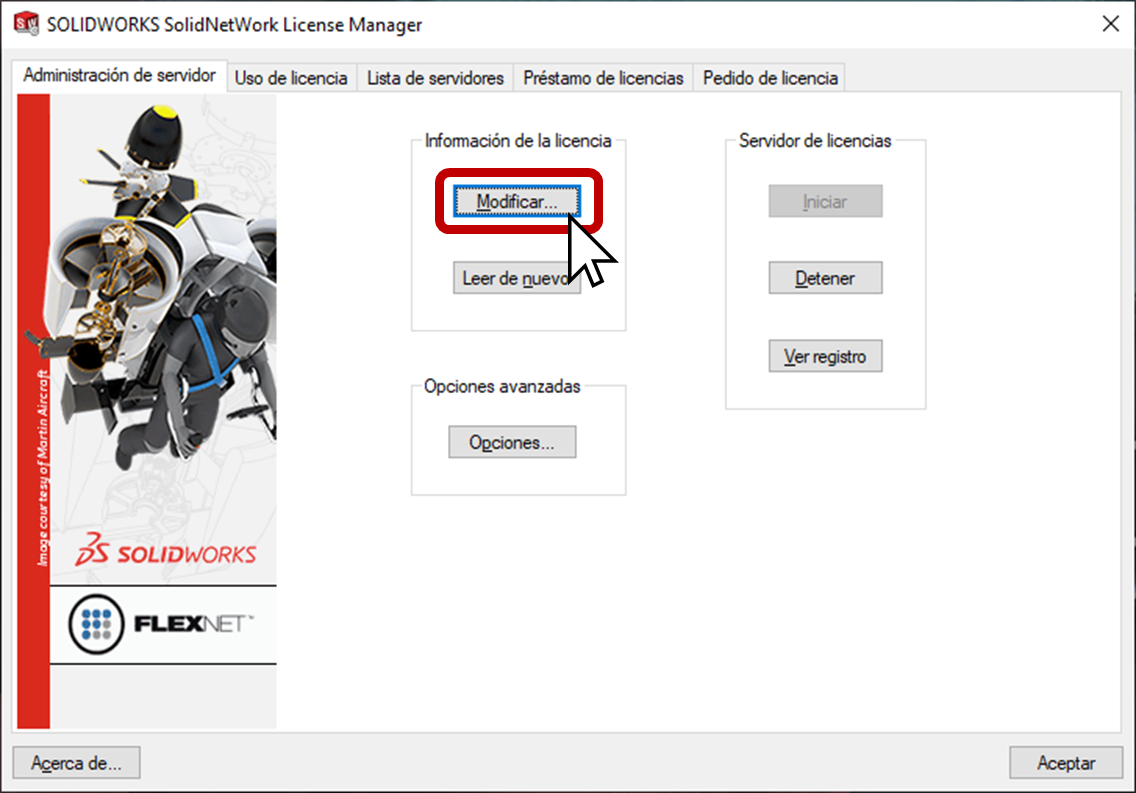Click the SOLIDWORKS app icon in title bar
Screen dimensions: 1136x793
27,23
